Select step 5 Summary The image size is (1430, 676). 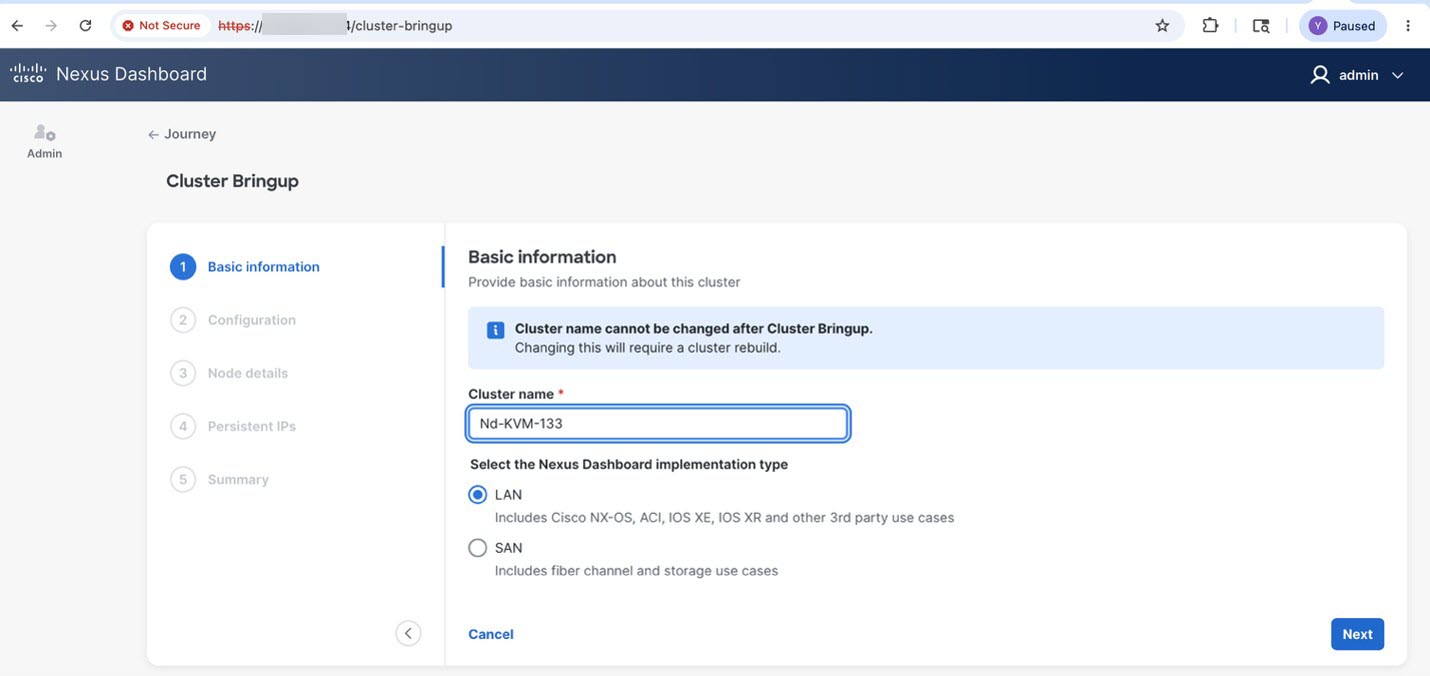coord(238,480)
